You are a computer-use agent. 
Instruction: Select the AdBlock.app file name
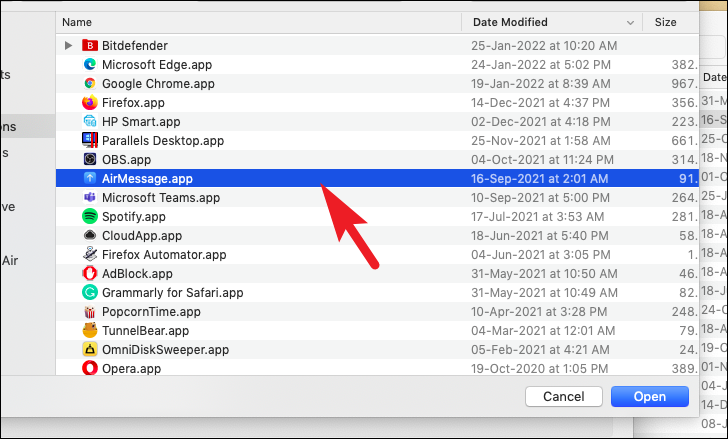[x=137, y=274]
